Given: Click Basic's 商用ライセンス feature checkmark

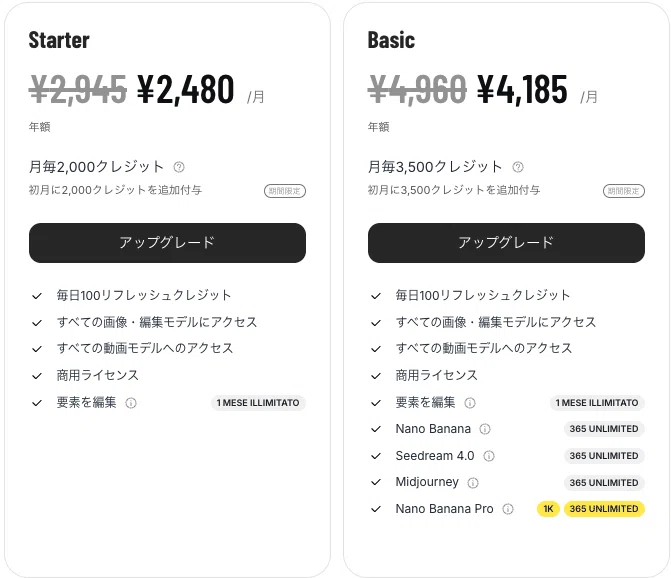Looking at the screenshot, I should [376, 376].
